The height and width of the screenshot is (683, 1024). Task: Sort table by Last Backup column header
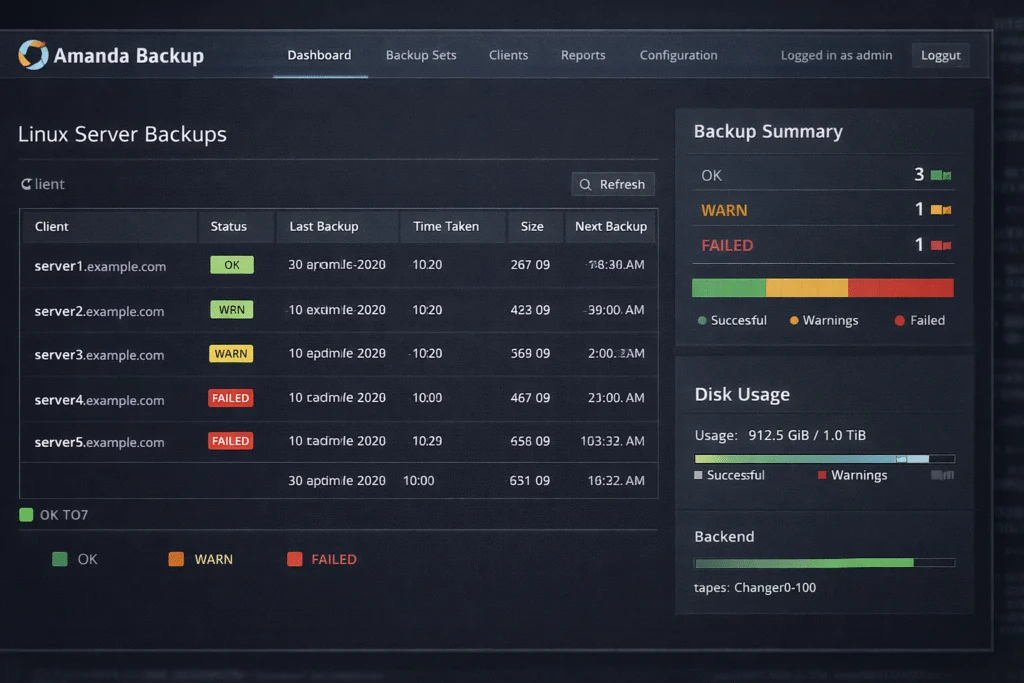click(x=323, y=227)
